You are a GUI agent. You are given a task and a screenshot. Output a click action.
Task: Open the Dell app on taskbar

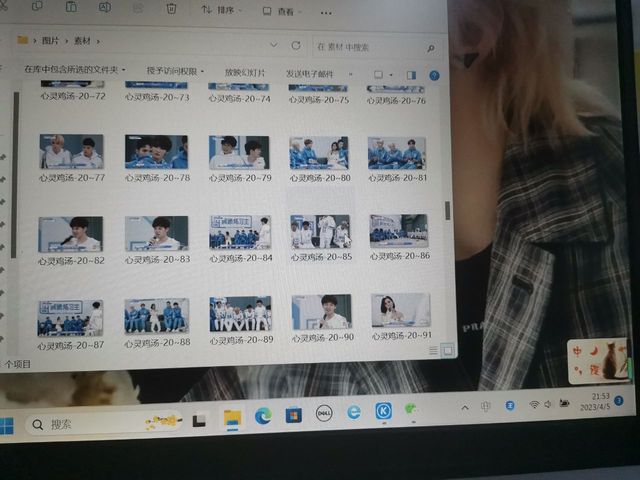[x=324, y=413]
